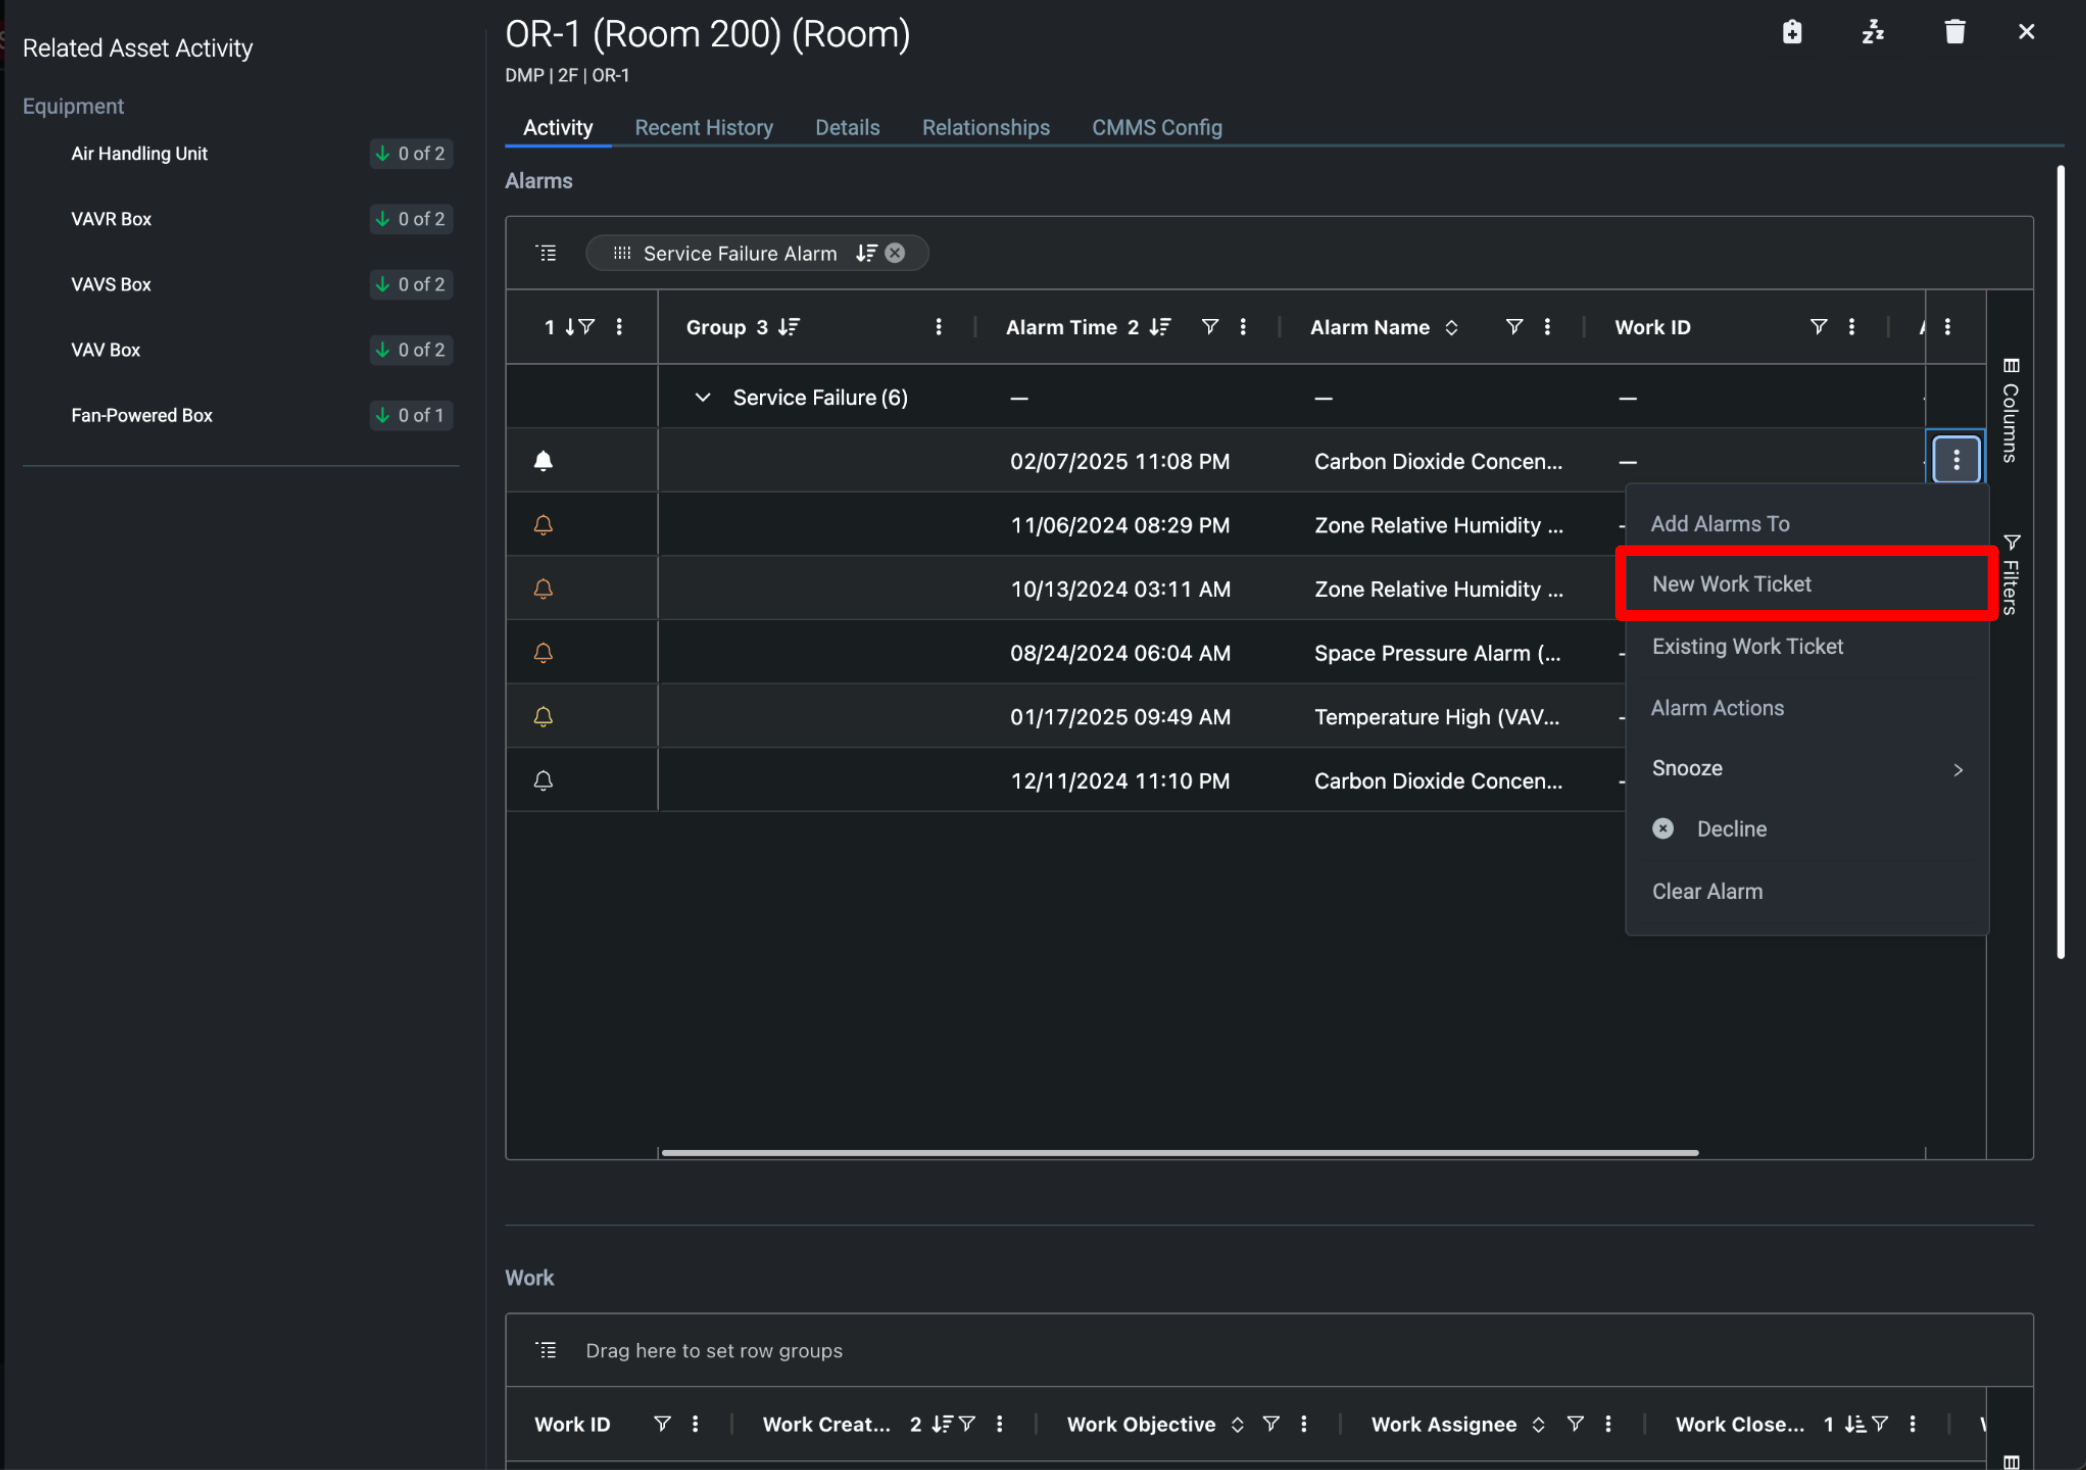Select Existing Work Ticket menu item
This screenshot has height=1470, width=2086.
coord(1747,647)
